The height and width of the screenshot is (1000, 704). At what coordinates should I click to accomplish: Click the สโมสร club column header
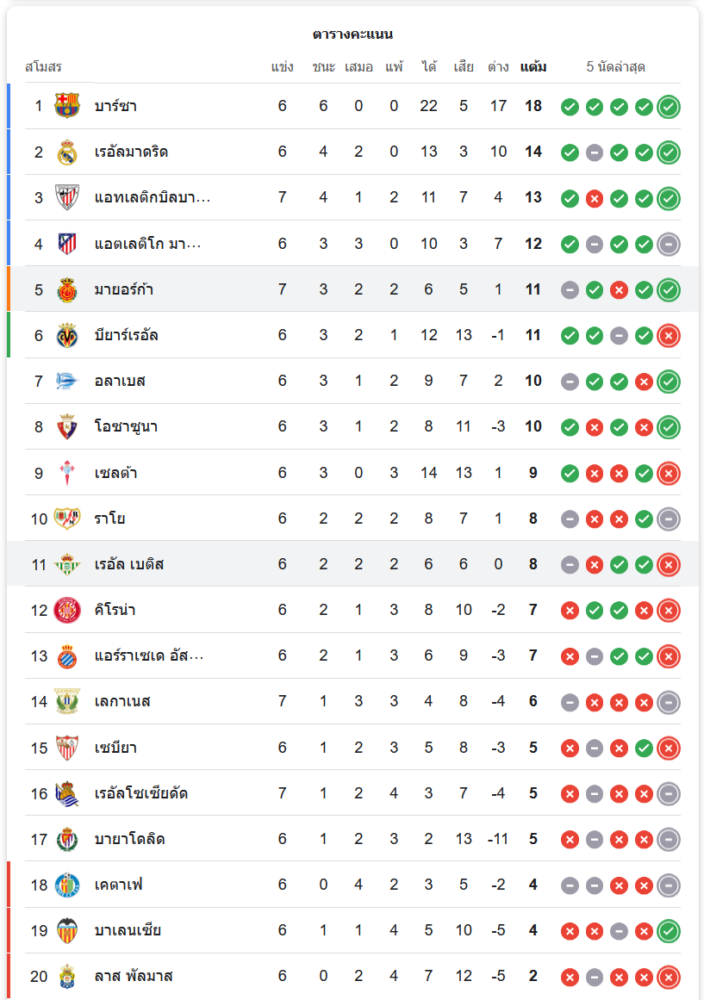coord(43,67)
